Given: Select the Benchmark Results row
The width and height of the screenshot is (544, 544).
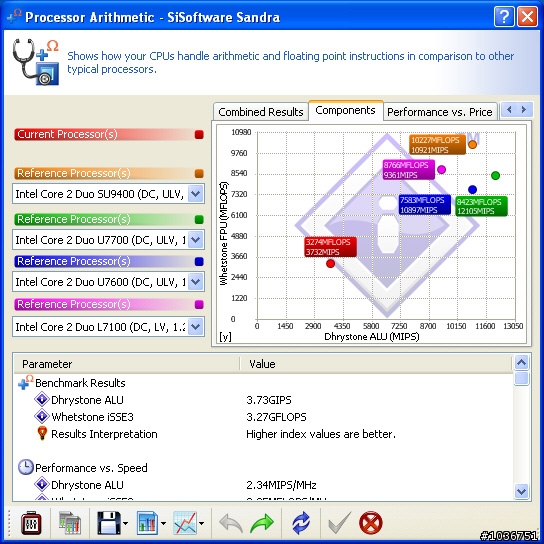Looking at the screenshot, I should (x=264, y=383).
